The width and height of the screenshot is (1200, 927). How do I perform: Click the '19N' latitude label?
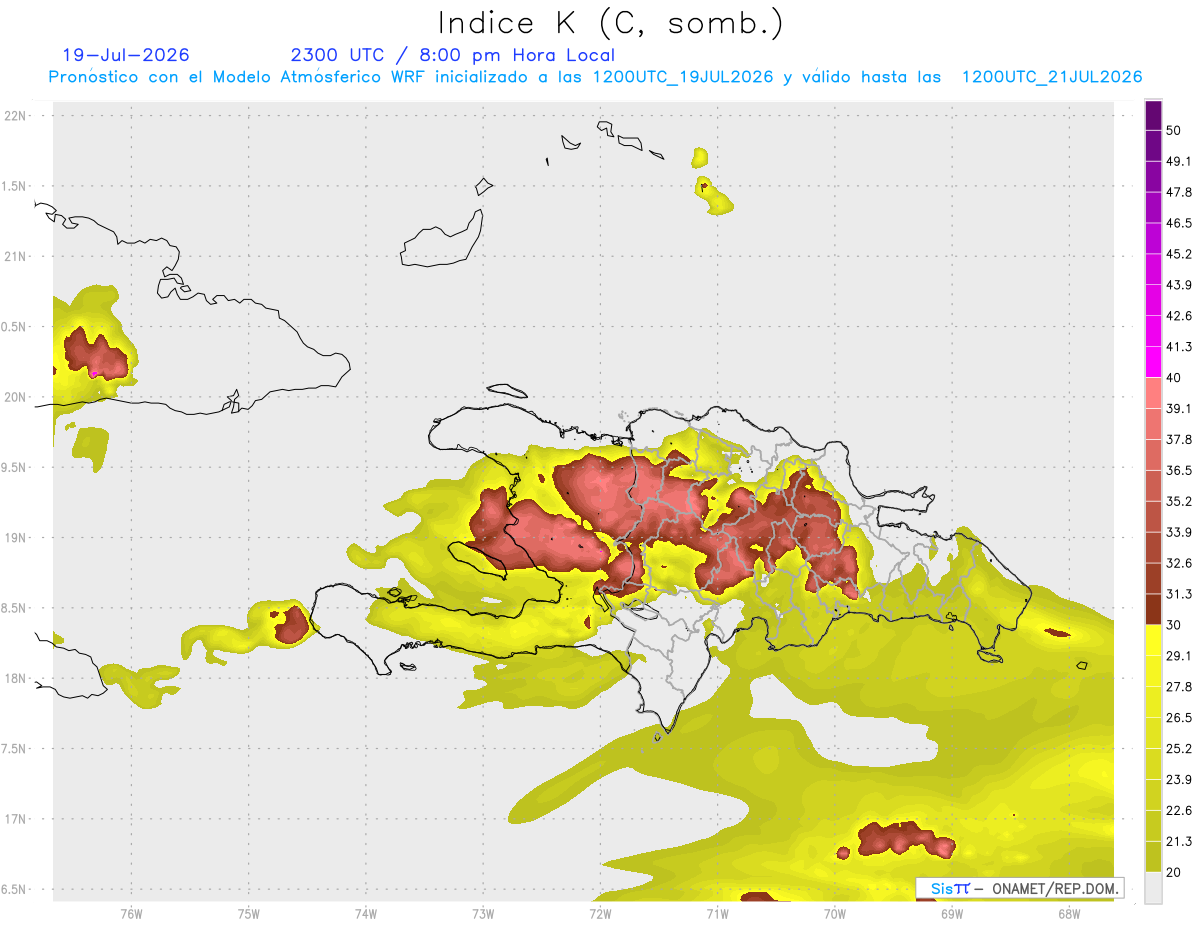[15, 538]
